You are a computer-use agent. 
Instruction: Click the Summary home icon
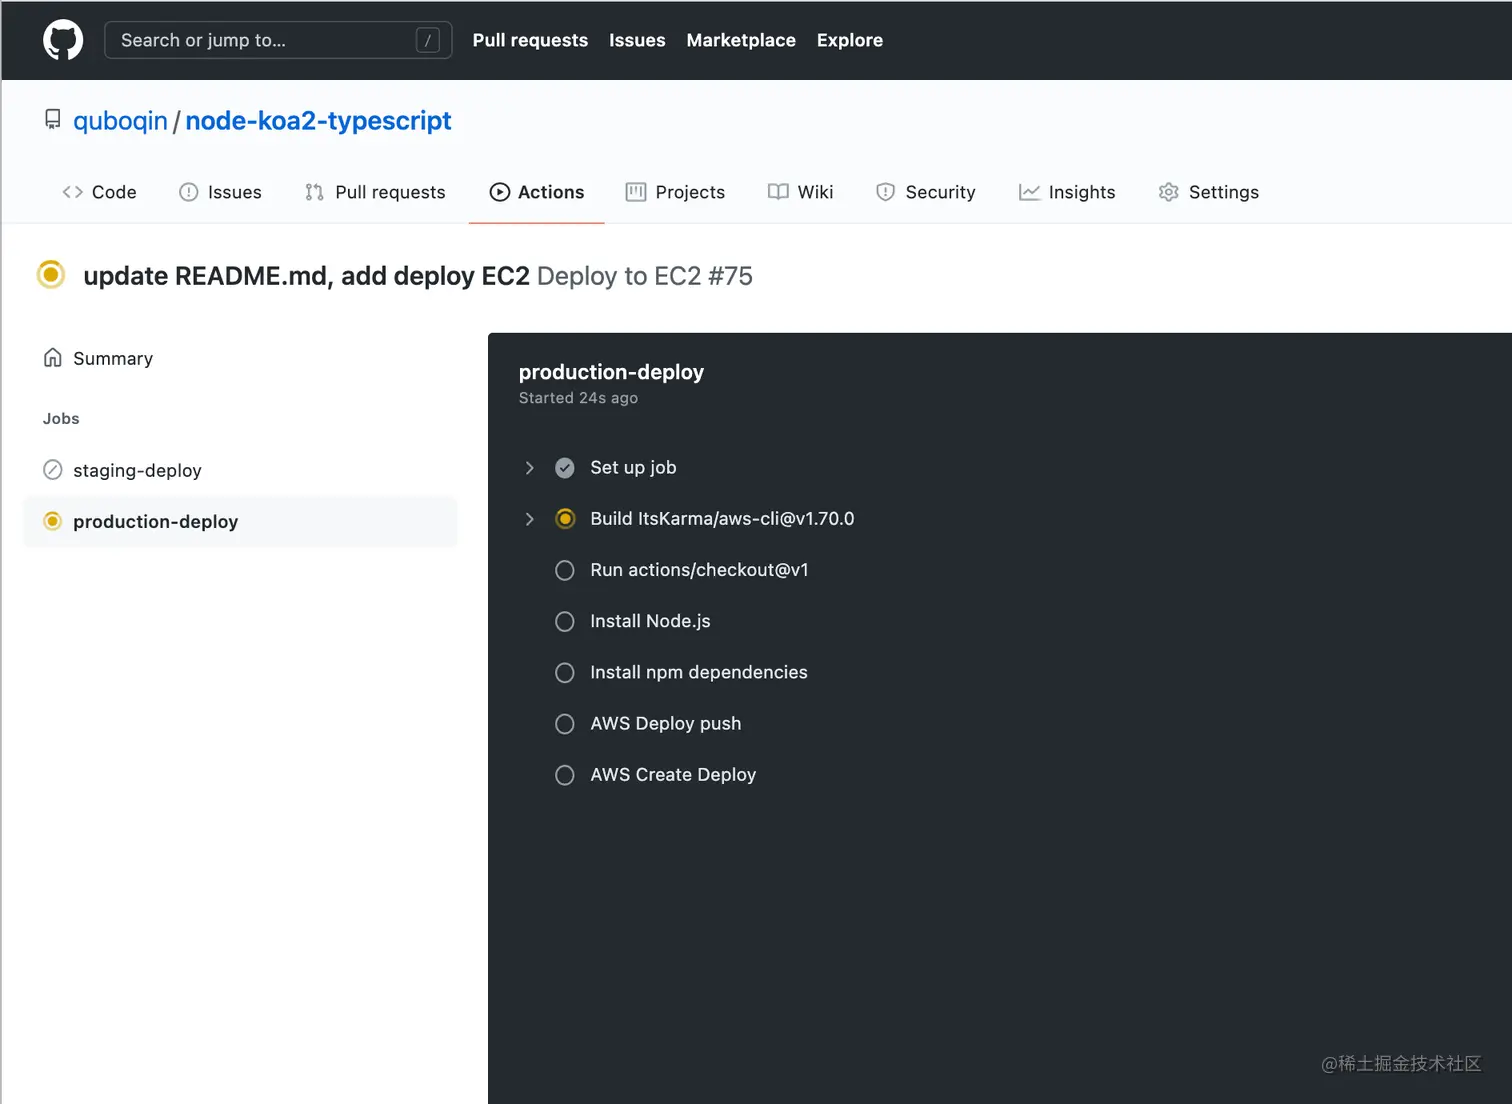point(52,357)
